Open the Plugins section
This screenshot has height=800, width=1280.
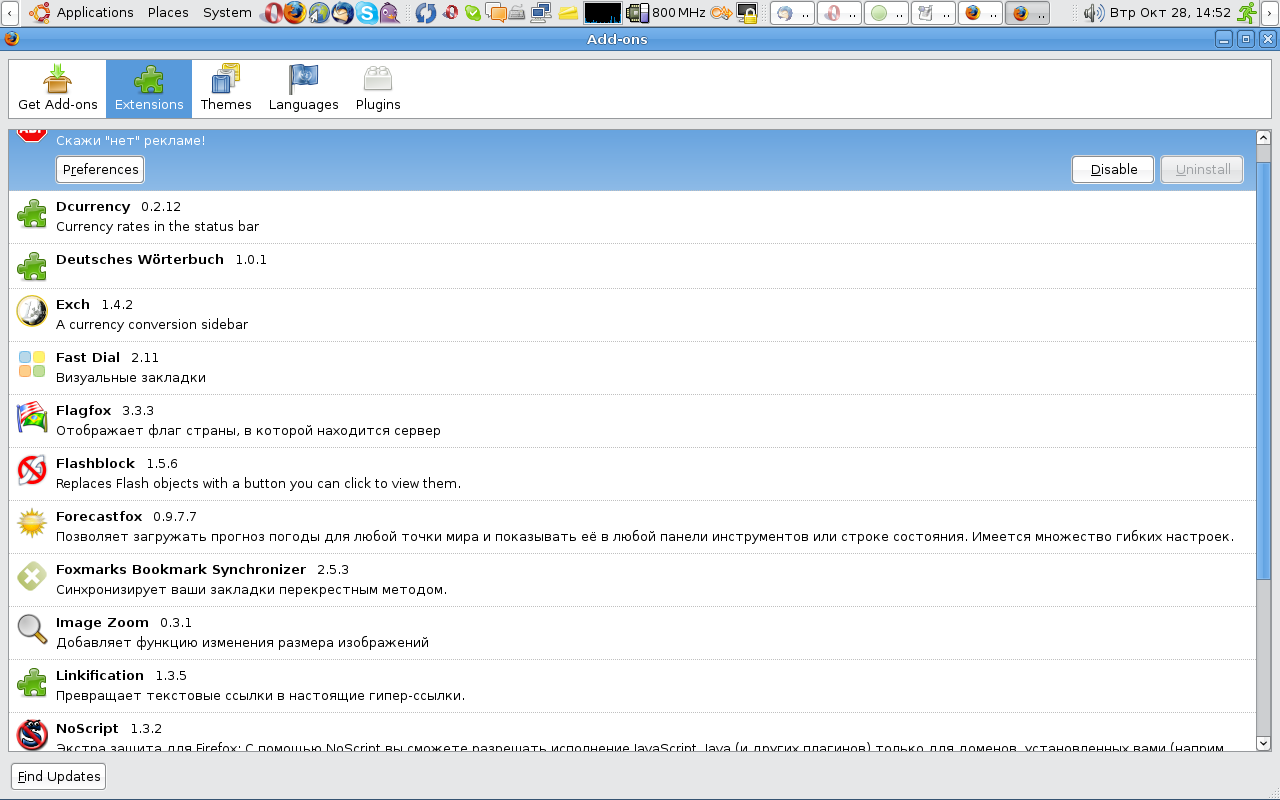coord(378,89)
